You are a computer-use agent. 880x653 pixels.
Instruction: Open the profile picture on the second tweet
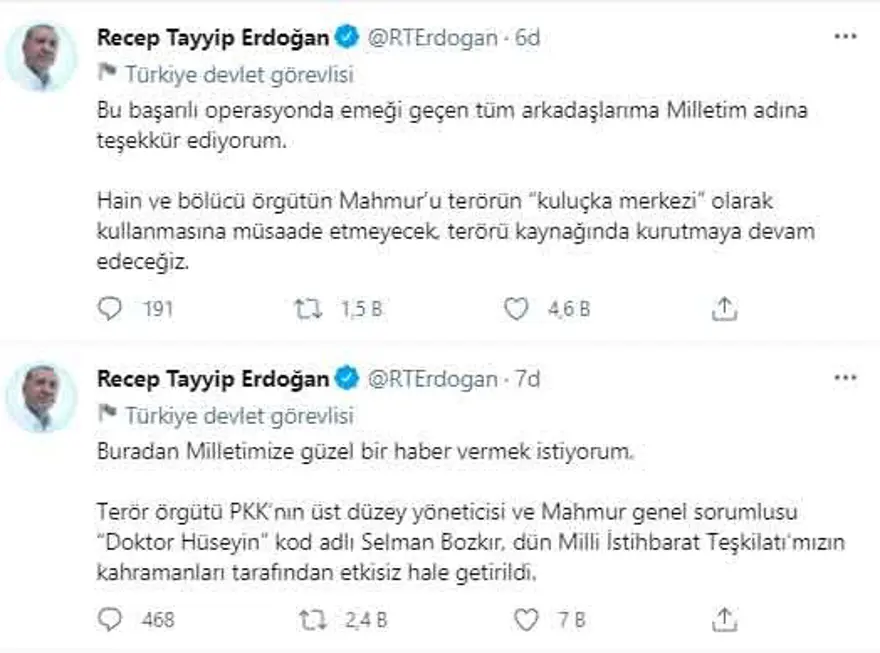click(x=41, y=397)
